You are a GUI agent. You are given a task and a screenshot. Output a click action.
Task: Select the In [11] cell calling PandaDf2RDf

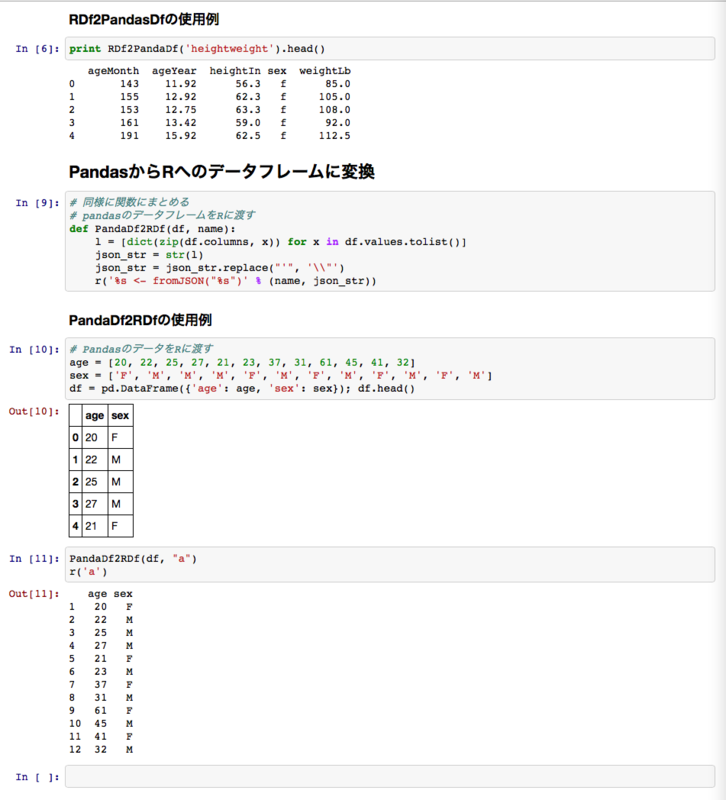[x=390, y=564]
